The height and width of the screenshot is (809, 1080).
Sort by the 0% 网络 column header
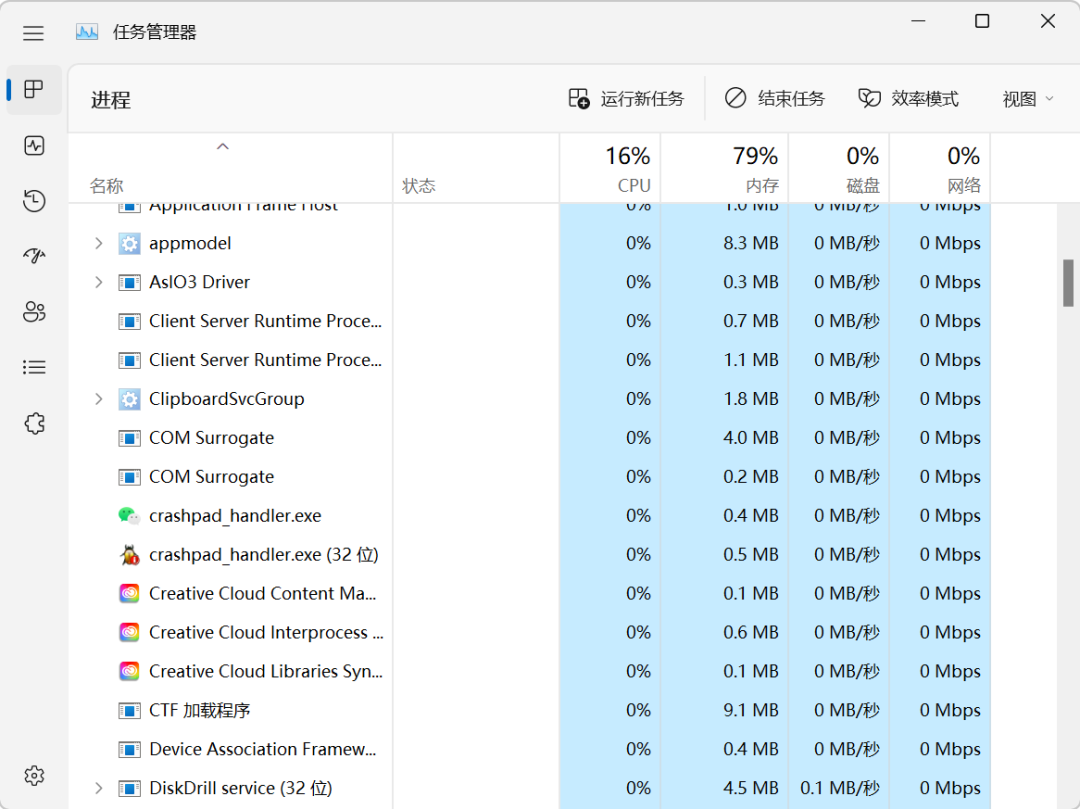pyautogui.click(x=940, y=169)
